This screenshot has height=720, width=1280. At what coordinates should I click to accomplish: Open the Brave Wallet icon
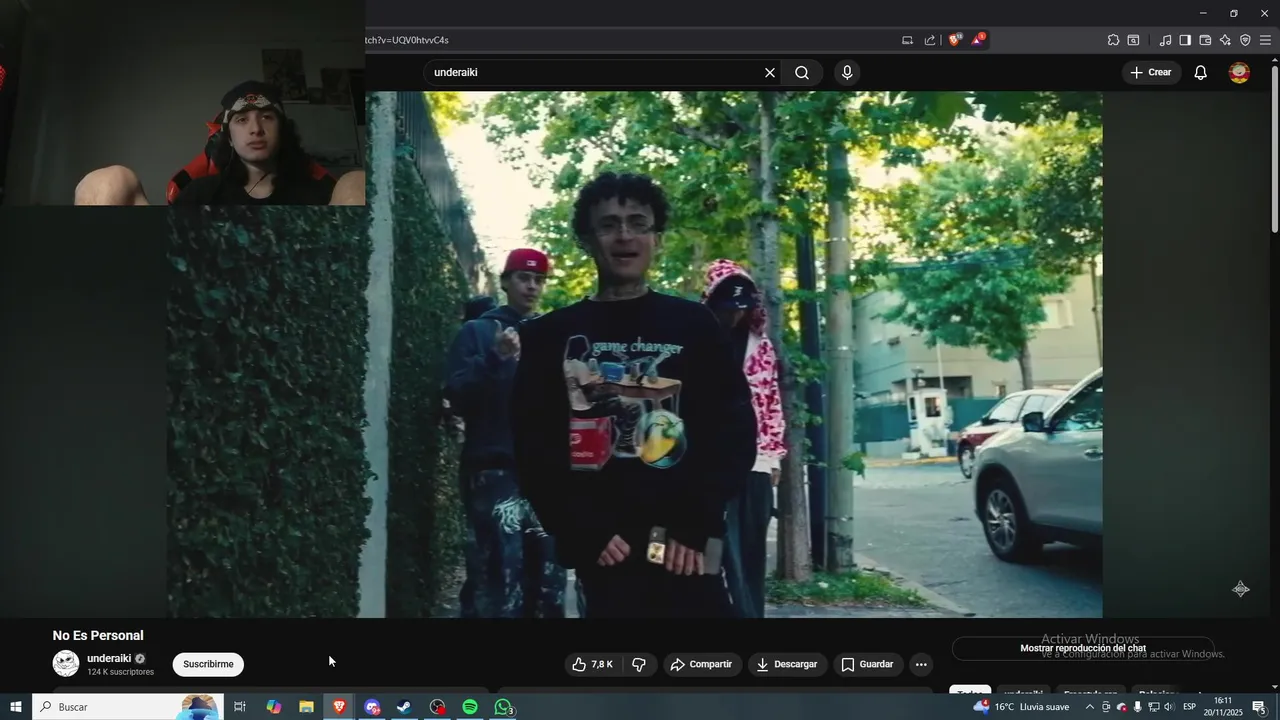tap(1205, 40)
